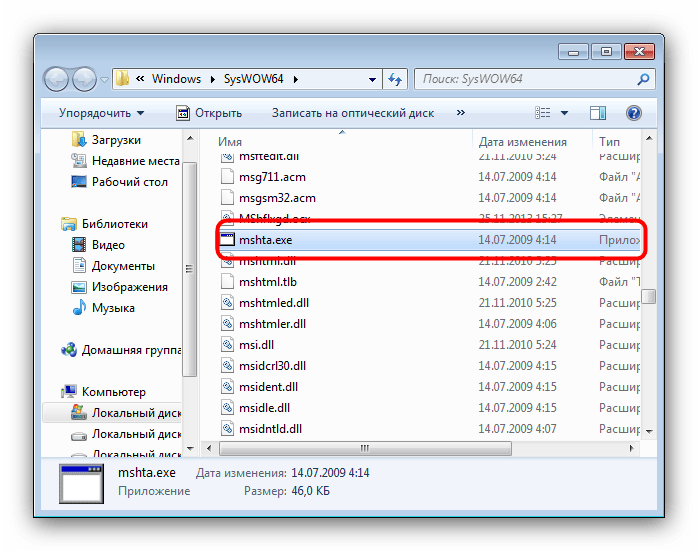Viewport: 698px width, 551px height.
Task: Show hidden path levels via double chevron
Action: (140, 79)
